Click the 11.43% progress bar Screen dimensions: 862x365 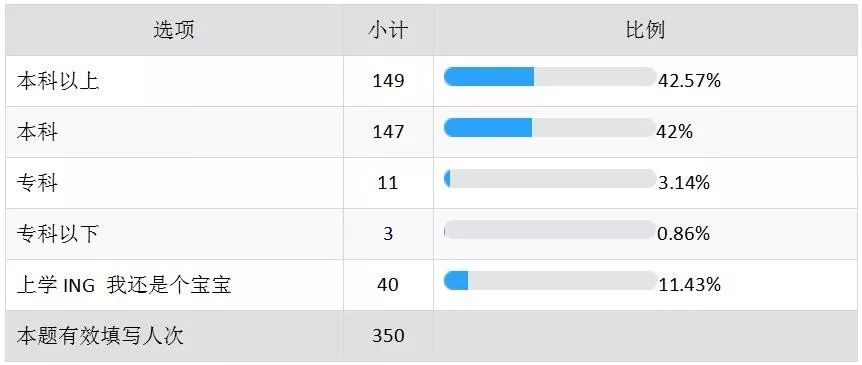point(550,280)
